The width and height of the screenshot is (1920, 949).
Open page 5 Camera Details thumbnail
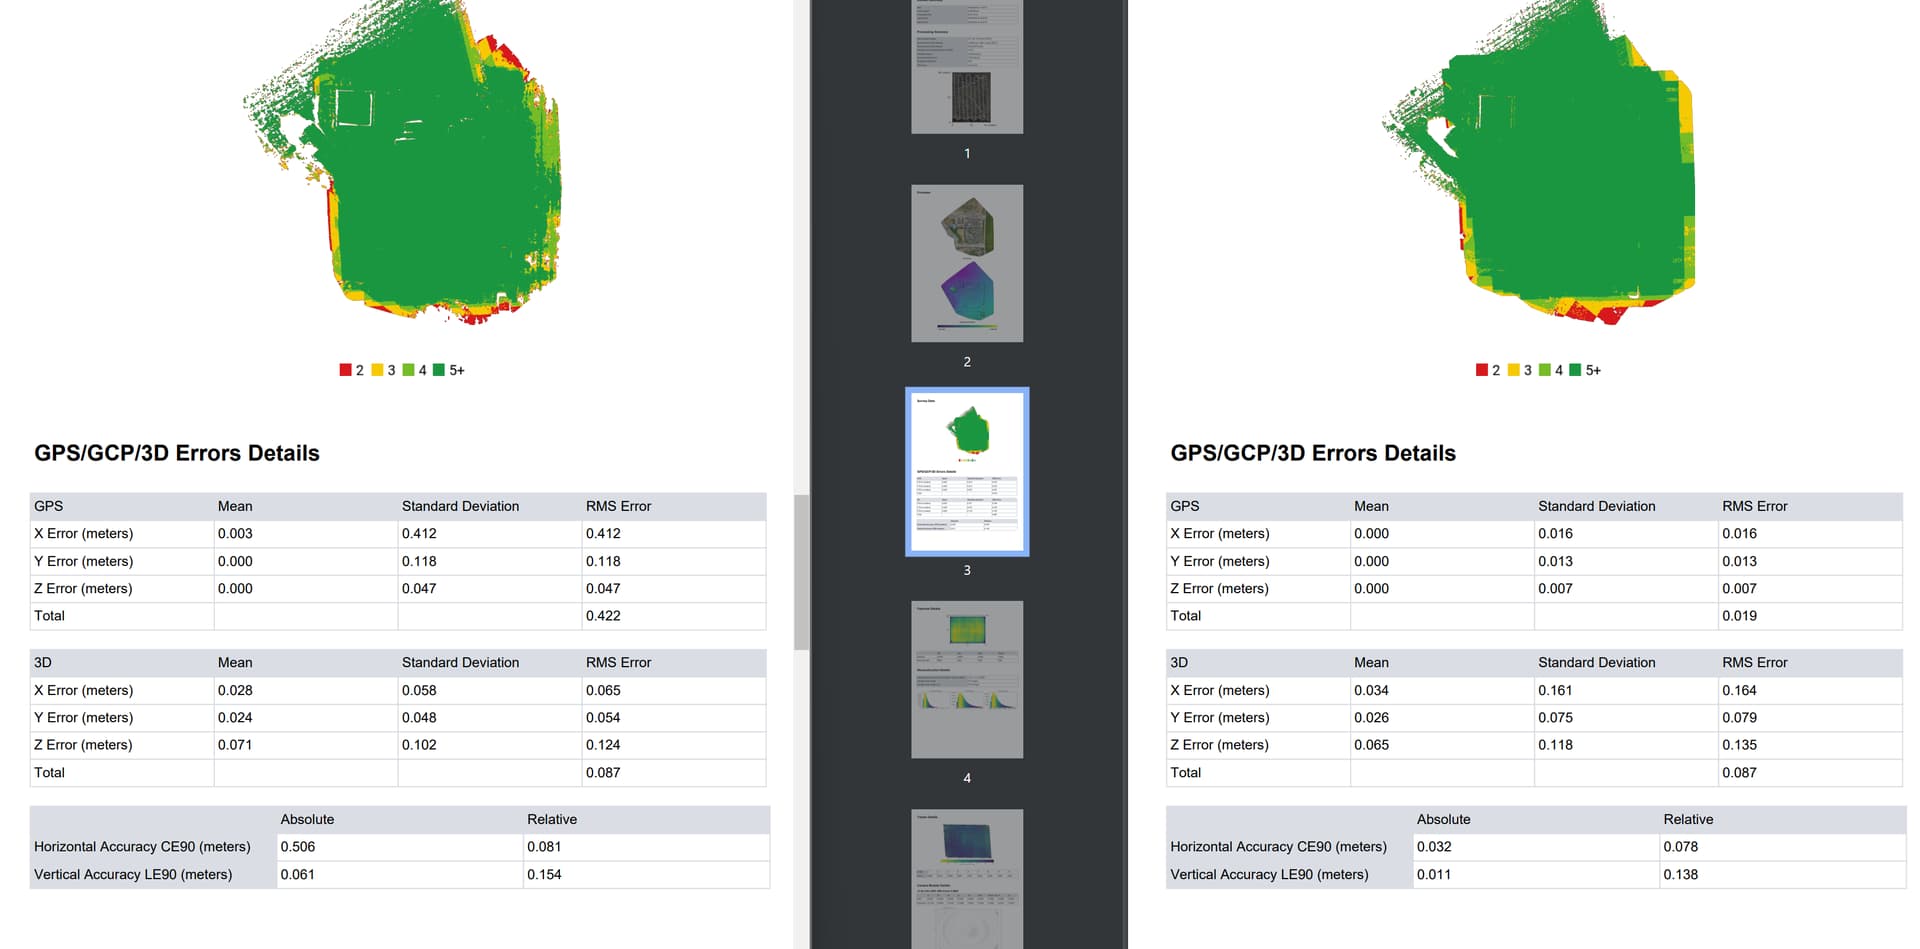(x=966, y=878)
